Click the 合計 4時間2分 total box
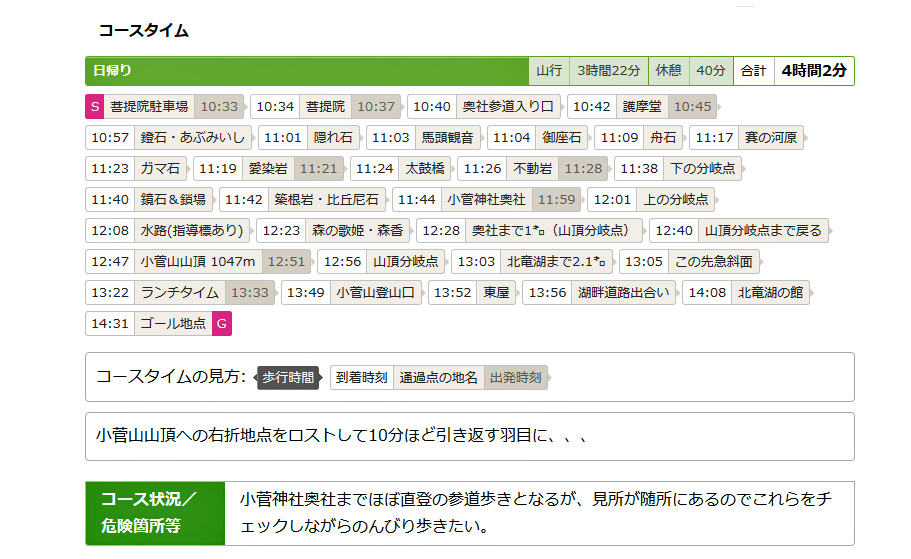 pyautogui.click(x=793, y=71)
